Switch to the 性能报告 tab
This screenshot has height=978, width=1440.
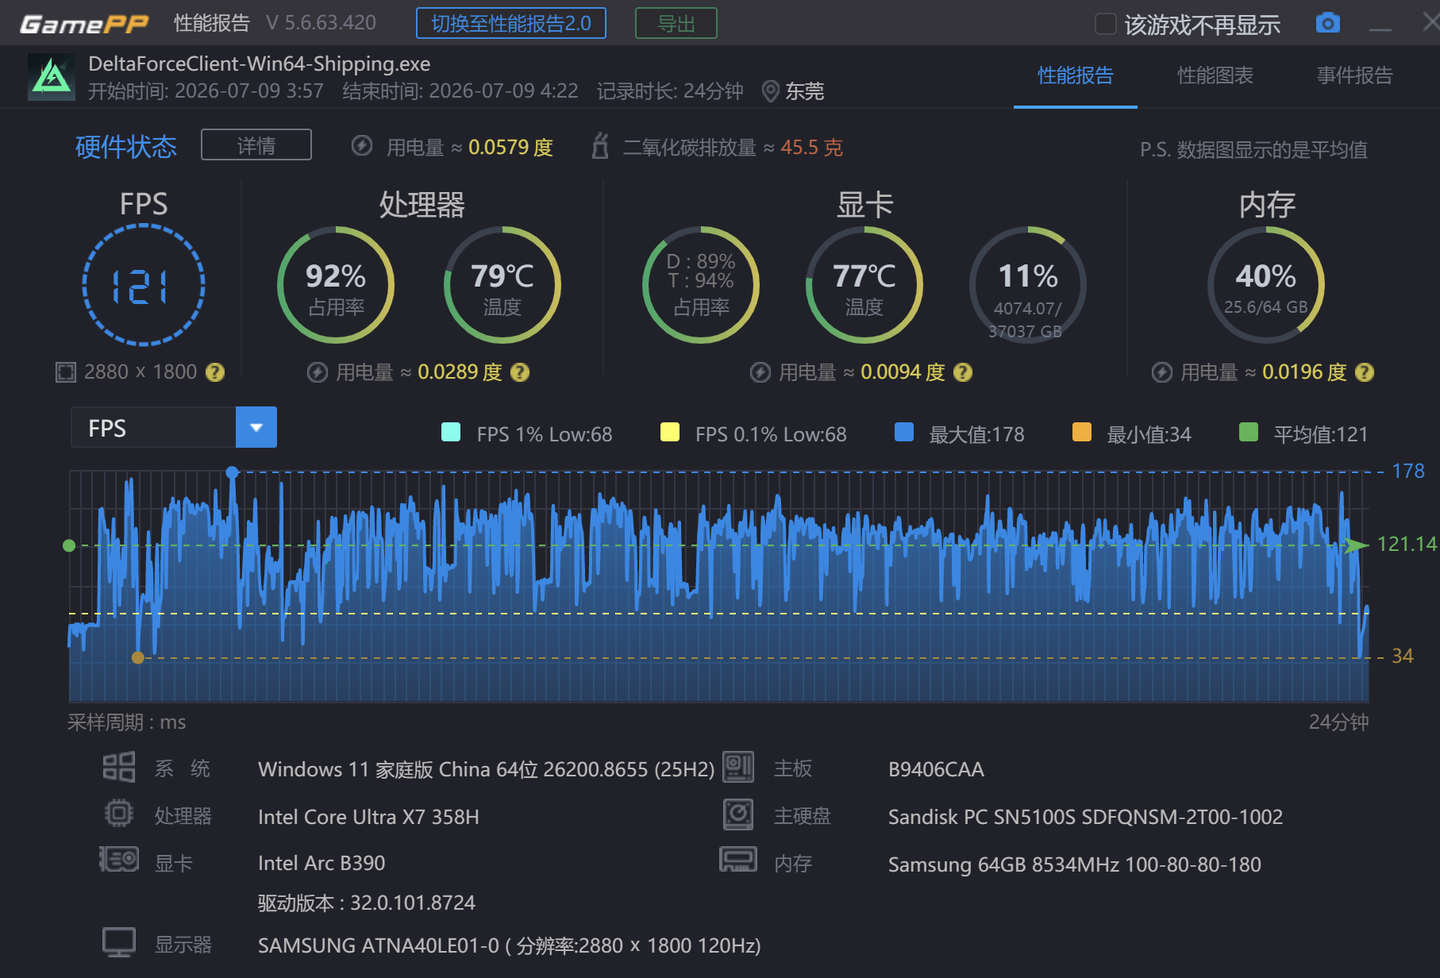click(1075, 75)
